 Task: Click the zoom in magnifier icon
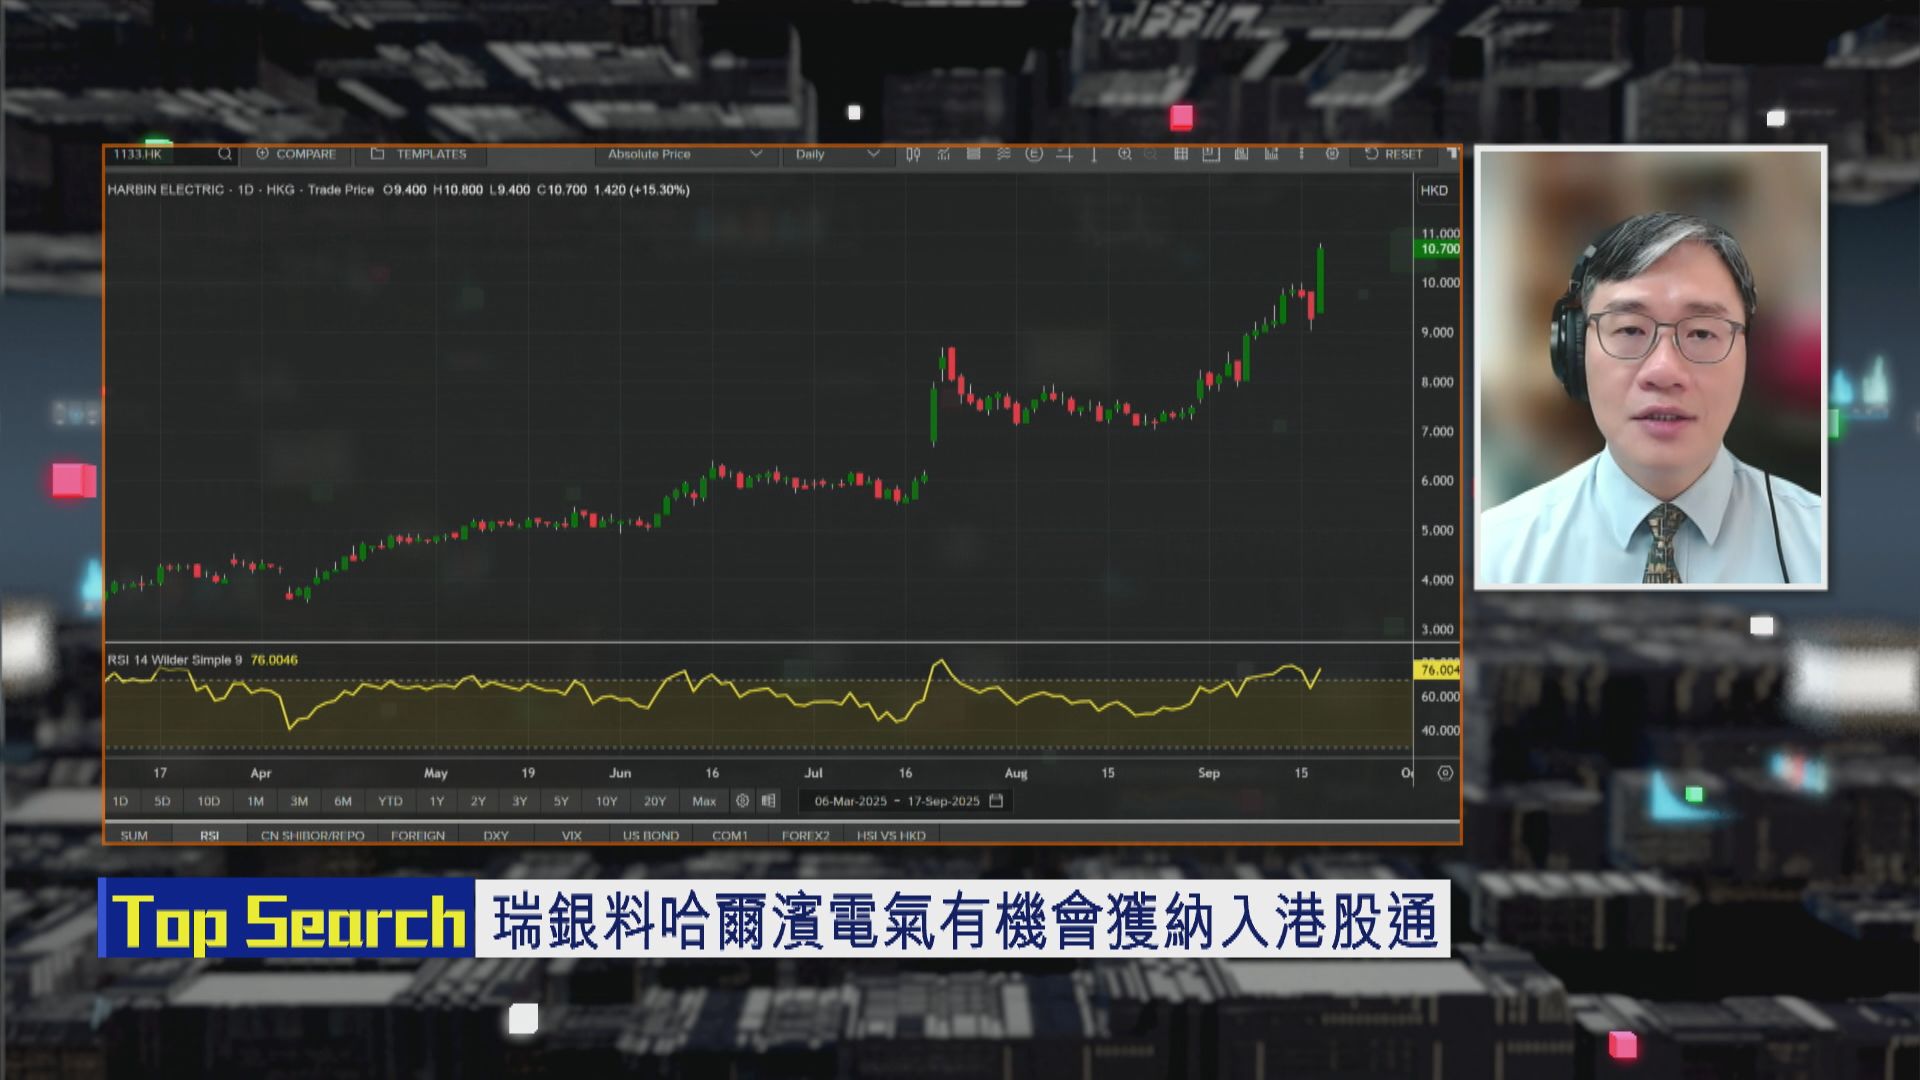pyautogui.click(x=1124, y=155)
